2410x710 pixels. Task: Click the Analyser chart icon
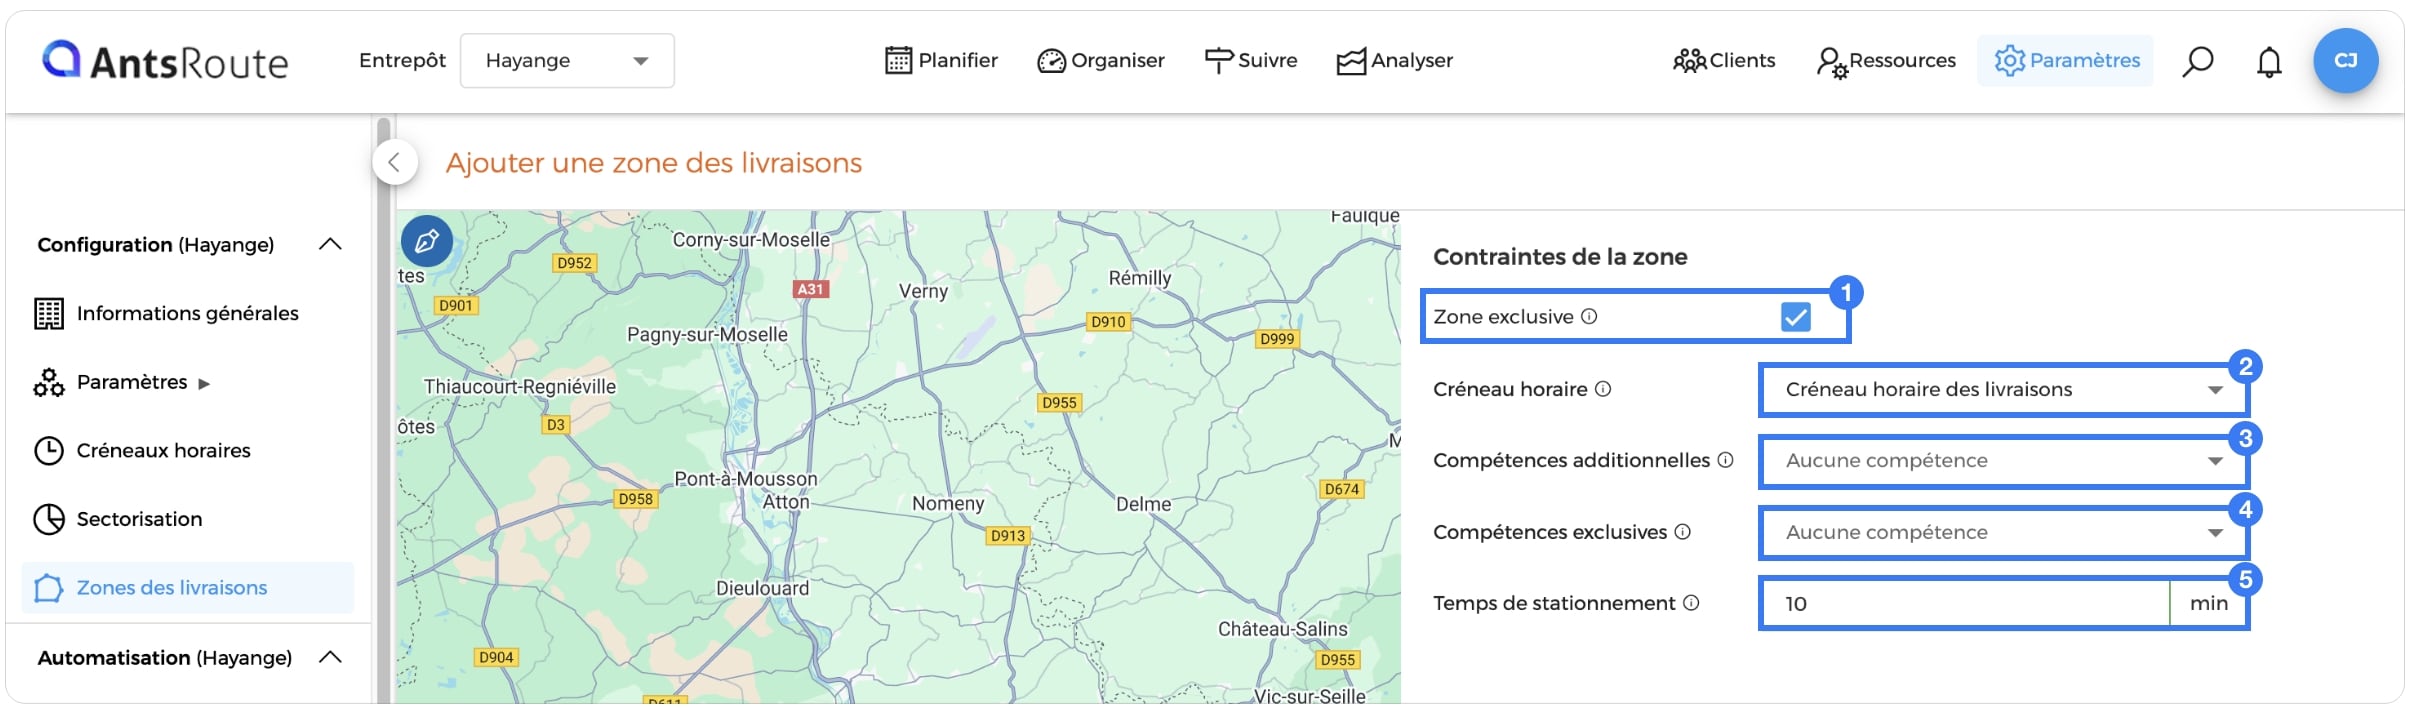[1351, 62]
